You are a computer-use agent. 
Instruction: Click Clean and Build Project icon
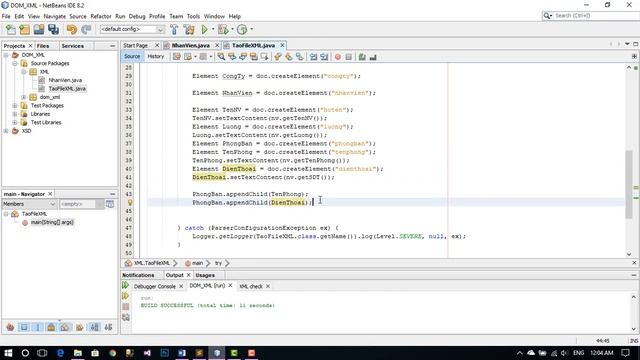[189, 29]
